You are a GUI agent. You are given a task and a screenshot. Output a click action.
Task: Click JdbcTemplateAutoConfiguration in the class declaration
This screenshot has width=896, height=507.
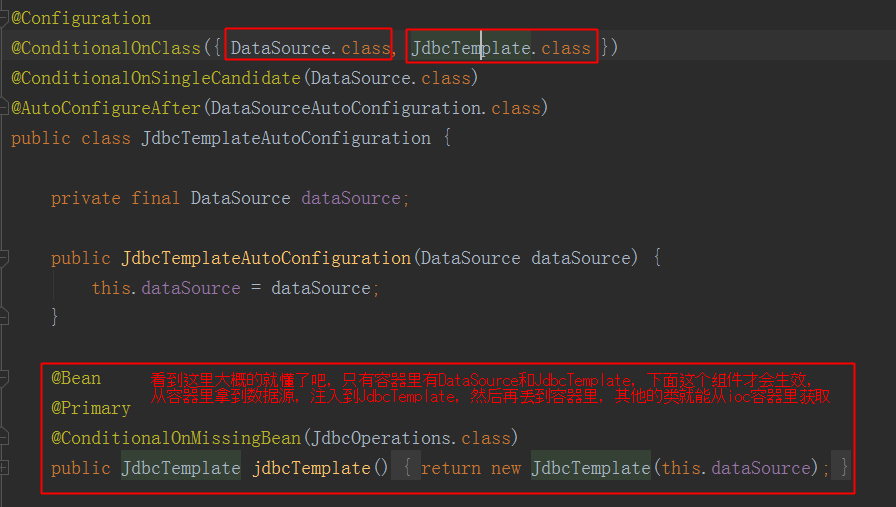coord(286,138)
